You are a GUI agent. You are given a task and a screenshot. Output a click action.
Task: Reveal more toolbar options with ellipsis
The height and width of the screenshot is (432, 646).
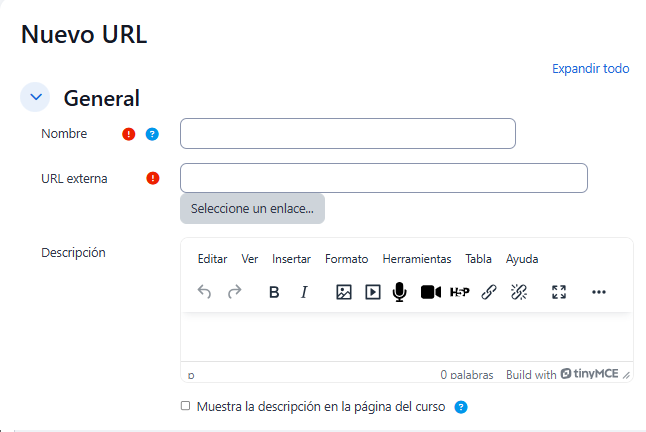(x=599, y=292)
